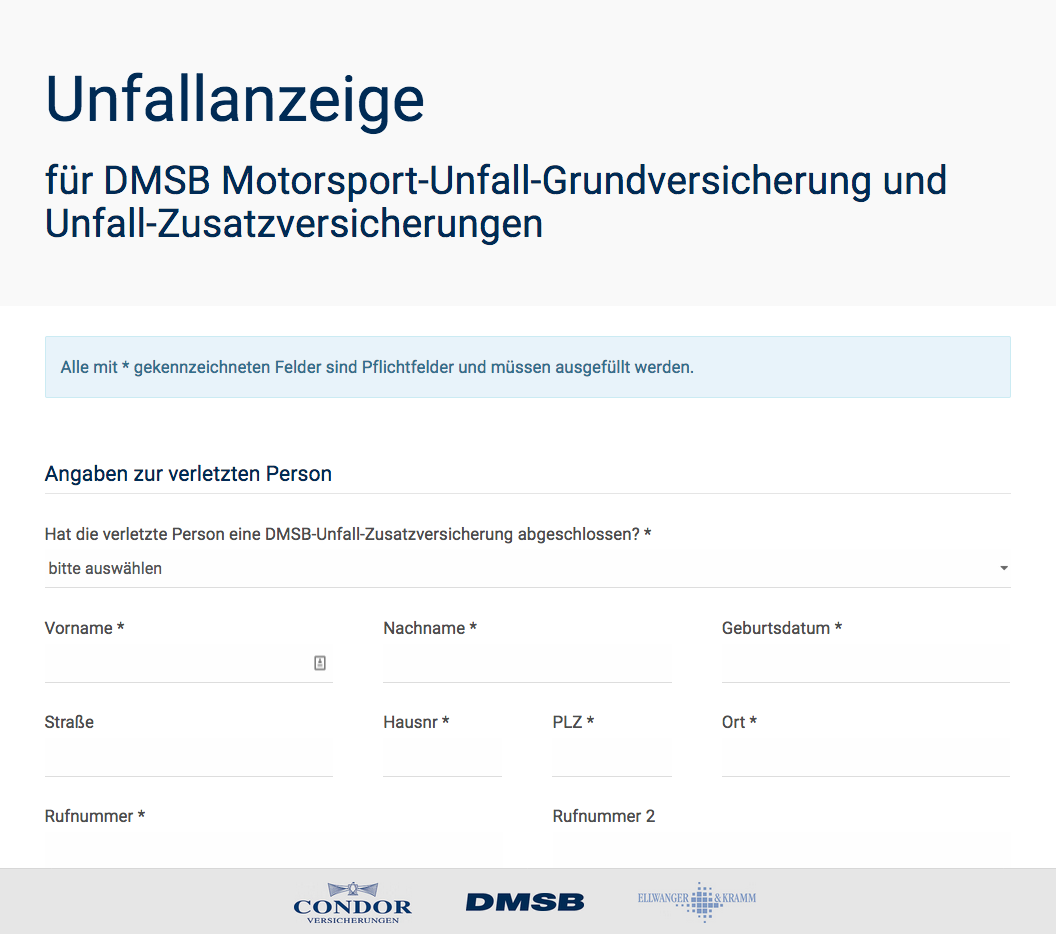1056x934 pixels.
Task: Click the 'Hat die verletzte Person' question label
Action: click(x=348, y=534)
